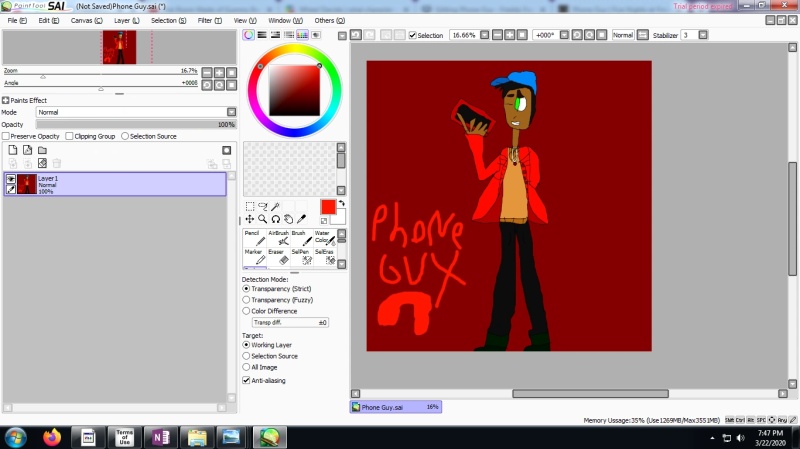
Task: Select the Magic Wand tool
Action: [x=276, y=206]
